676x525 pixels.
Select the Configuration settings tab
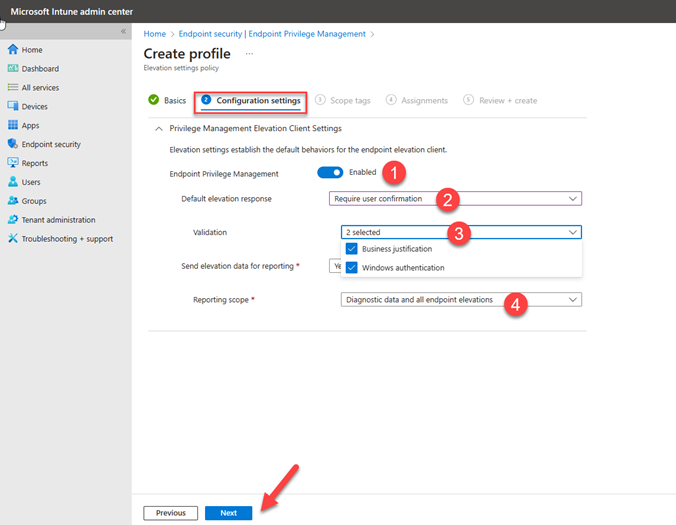251,101
